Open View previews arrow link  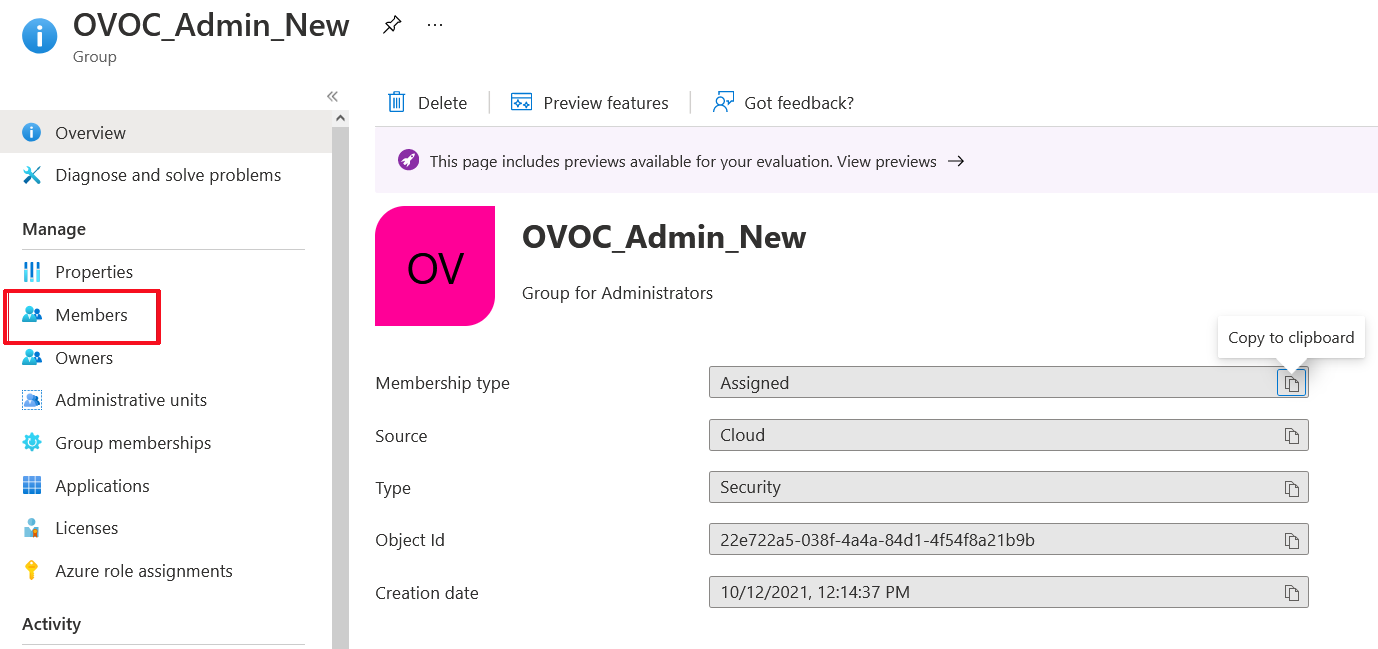(956, 162)
